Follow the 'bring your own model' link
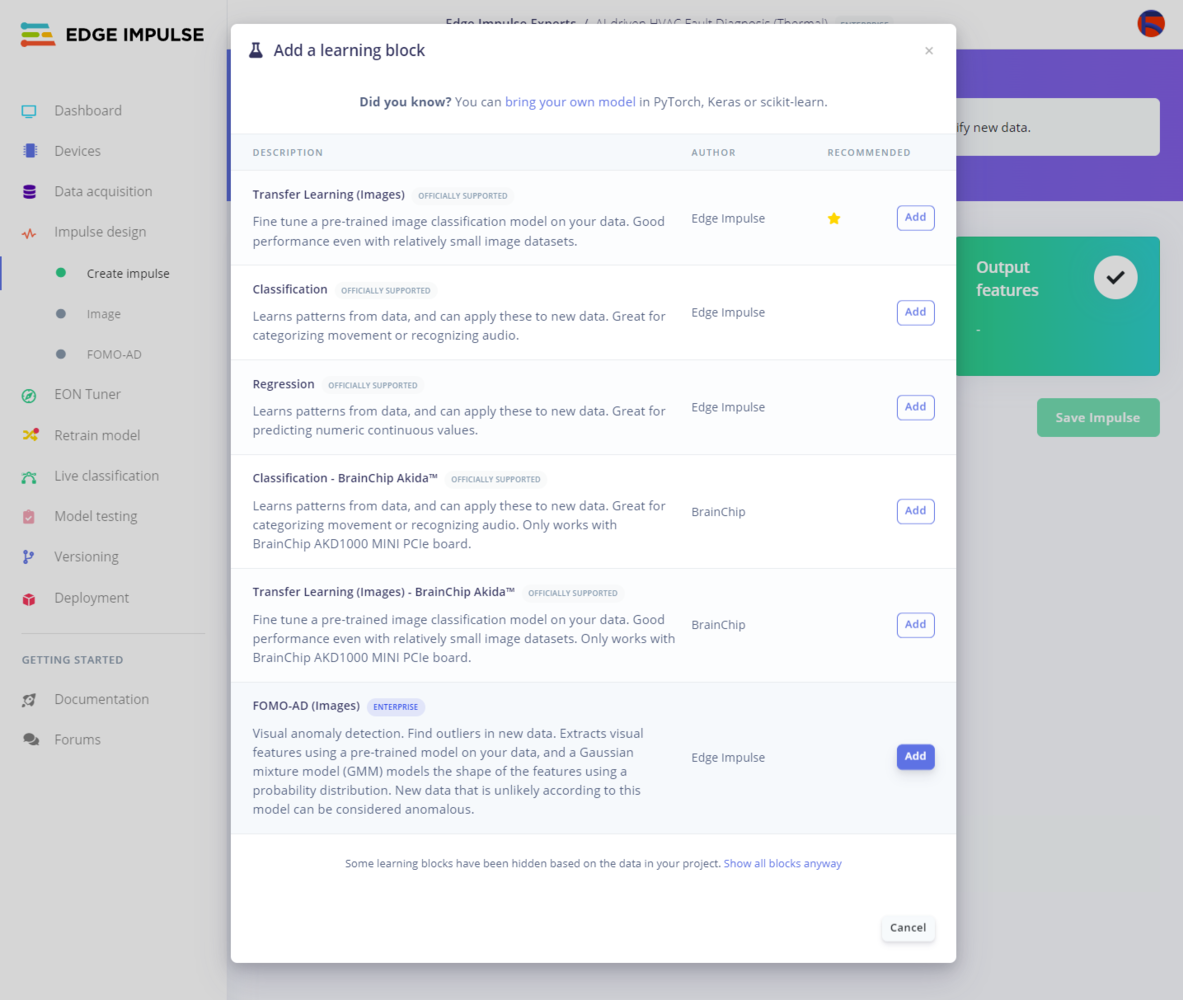 pyautogui.click(x=570, y=102)
